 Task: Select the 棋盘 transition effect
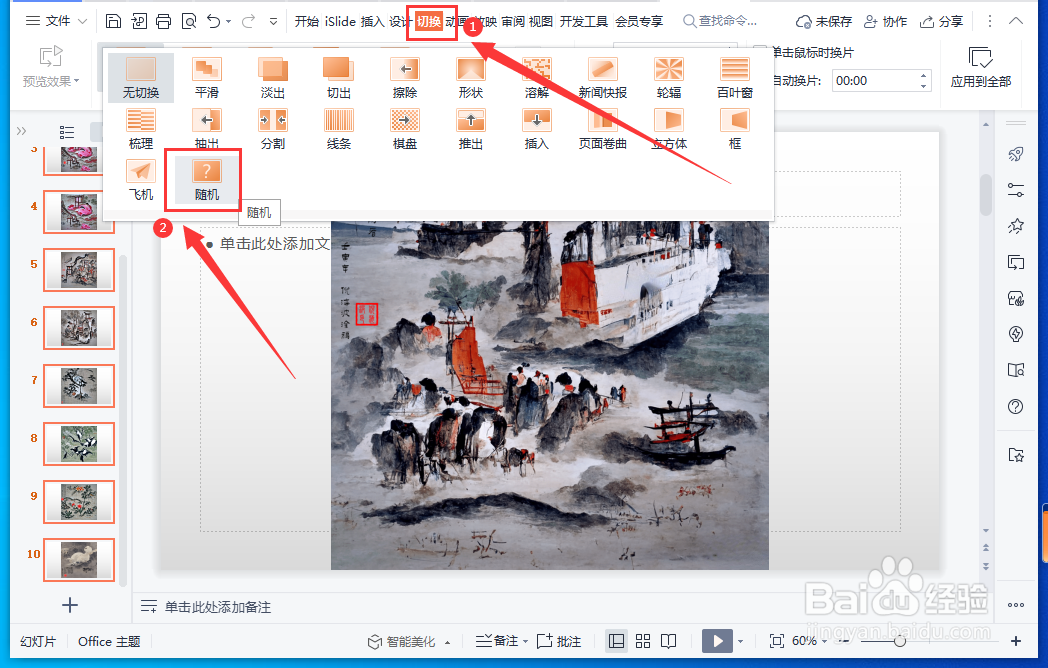(x=404, y=129)
